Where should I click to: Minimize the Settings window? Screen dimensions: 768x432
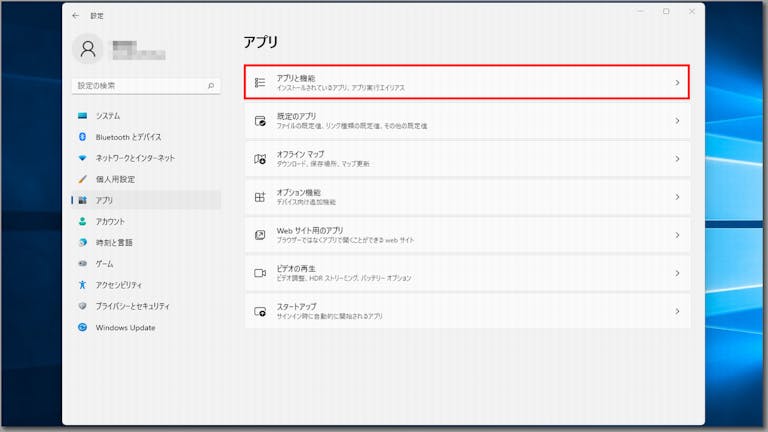(640, 11)
